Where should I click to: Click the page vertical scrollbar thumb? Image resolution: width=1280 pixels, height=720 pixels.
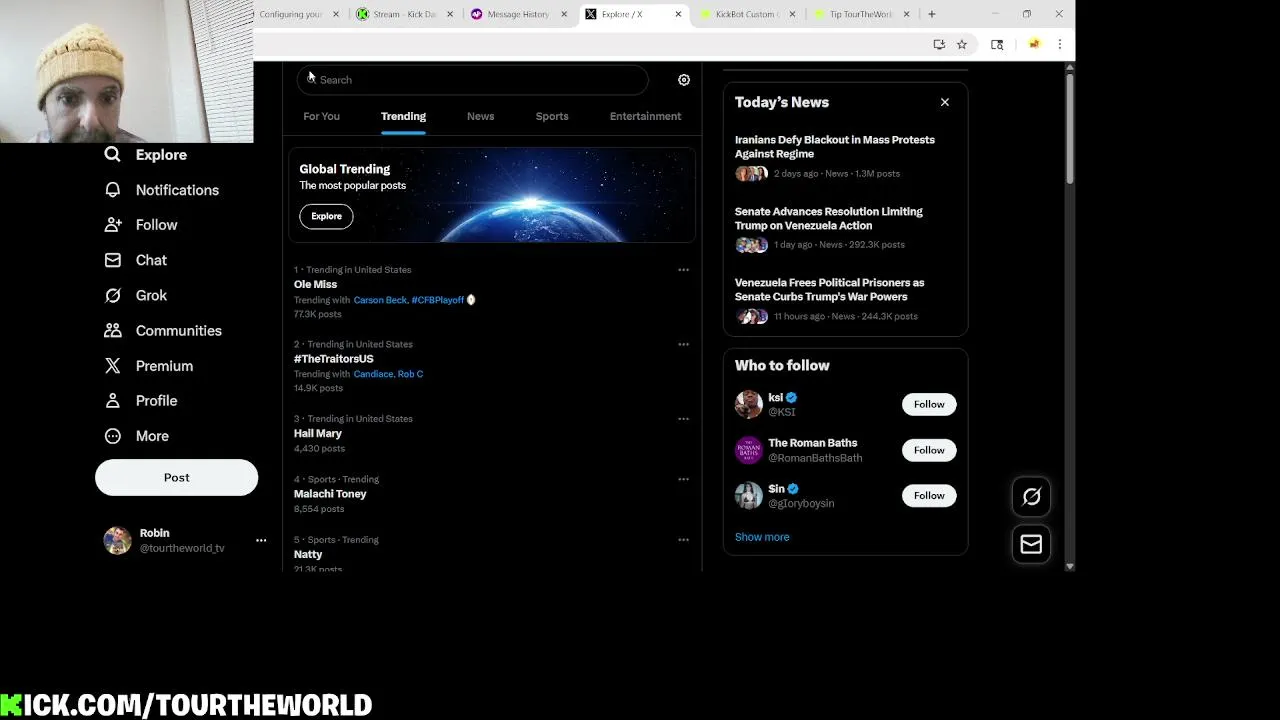[x=1069, y=128]
